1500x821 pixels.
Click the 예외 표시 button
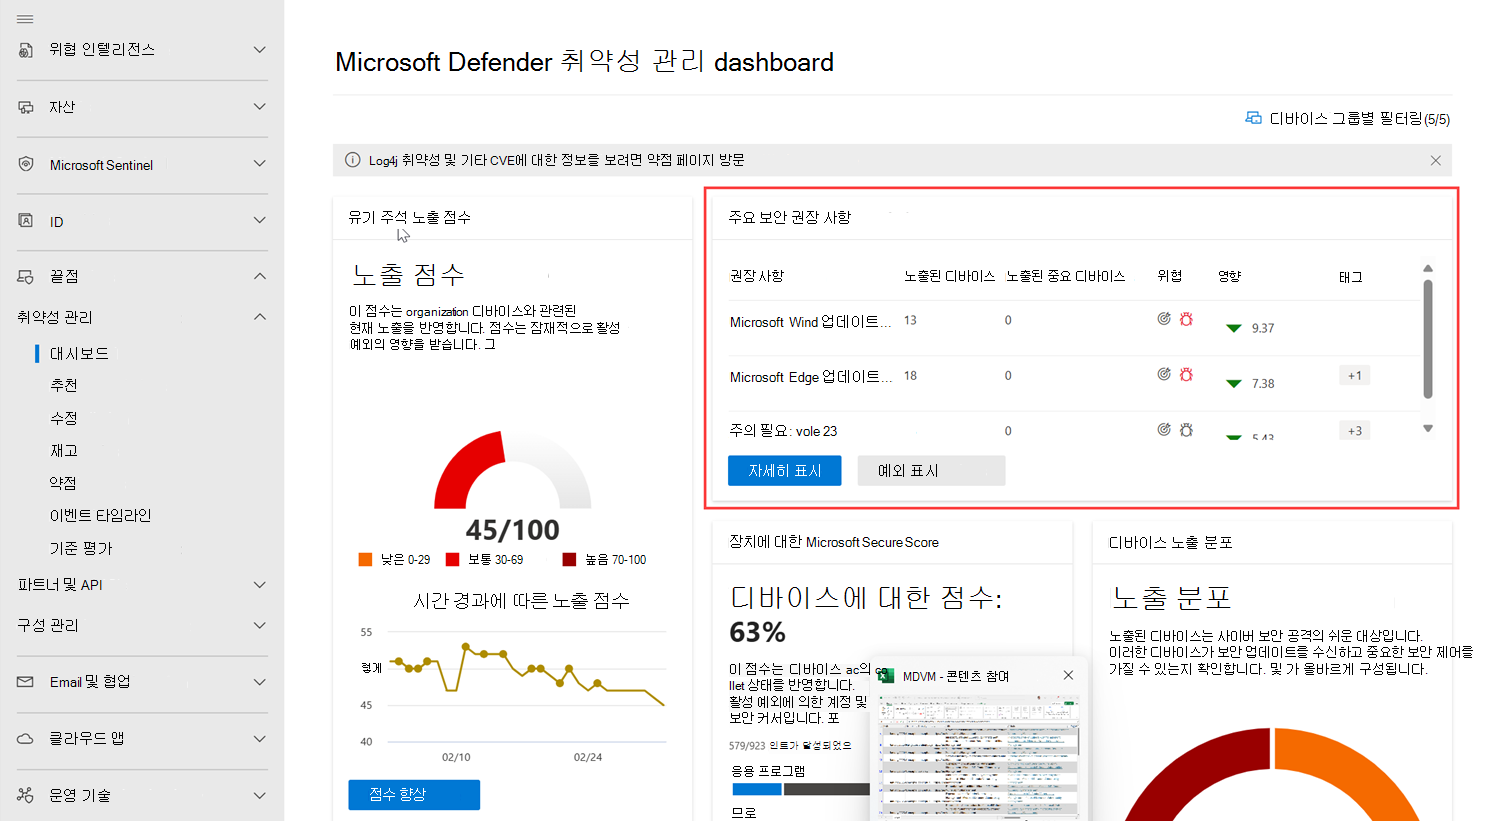point(931,471)
